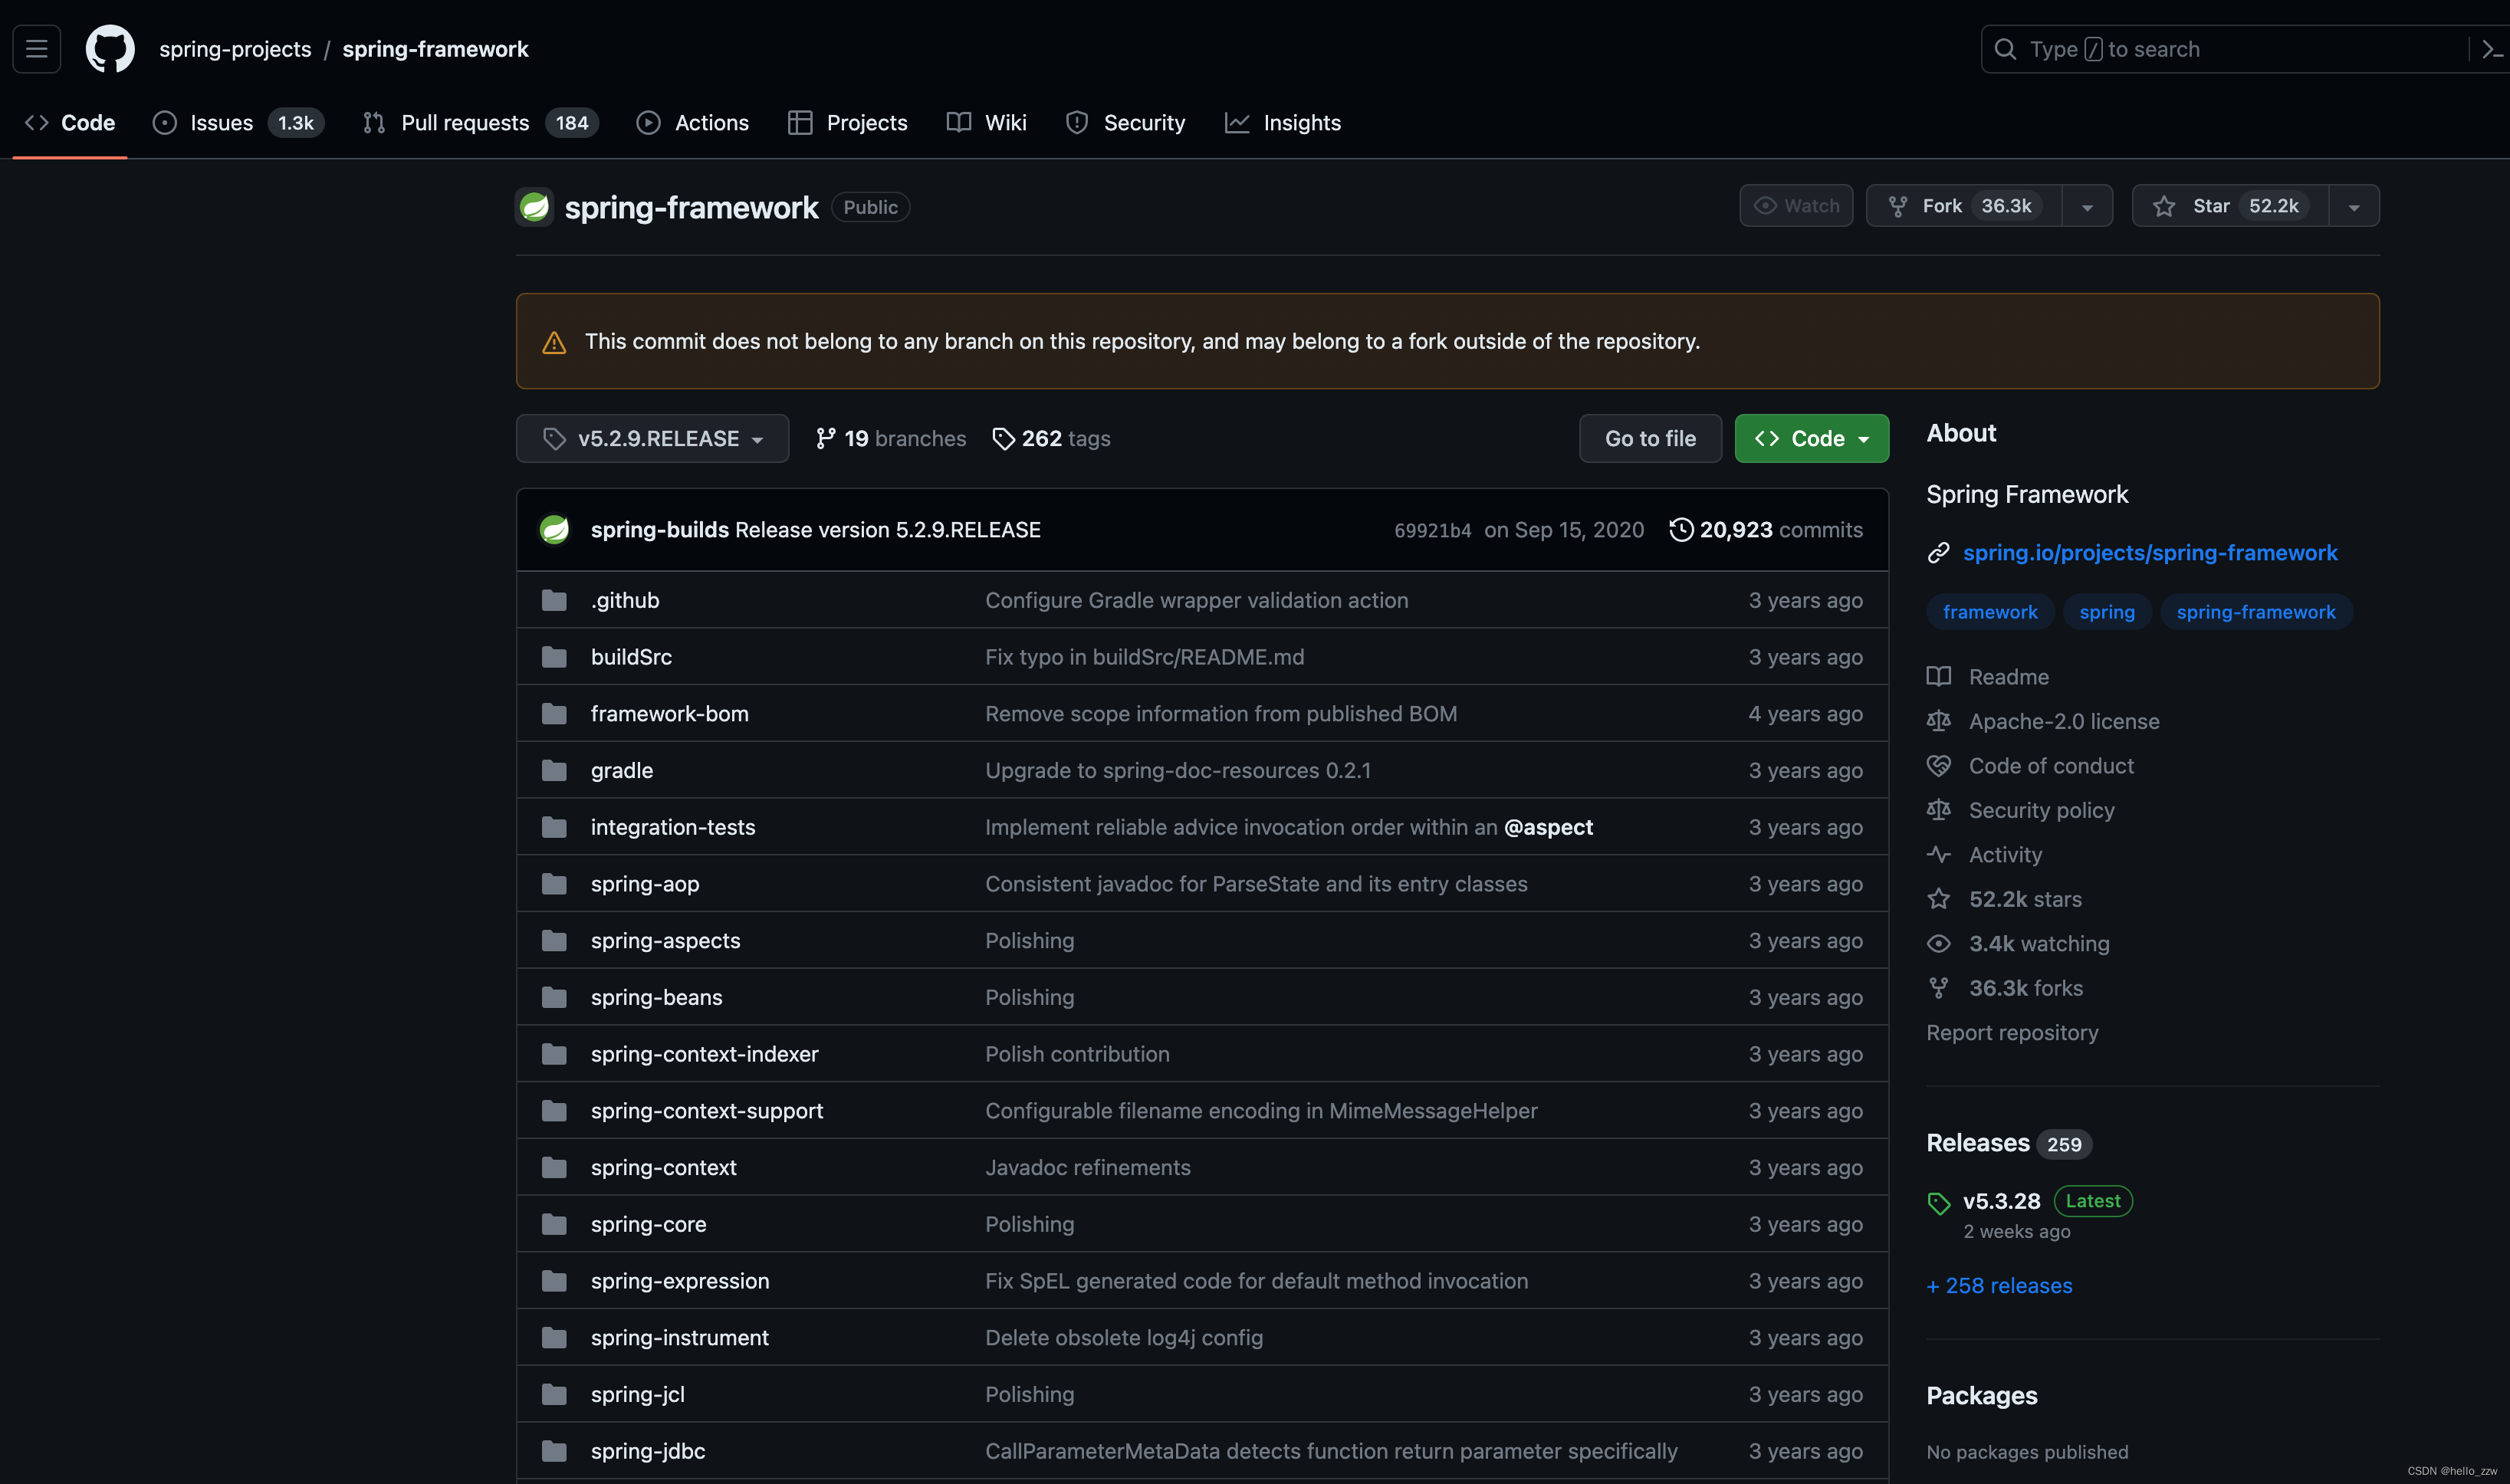Click the warning triangle in the banner
2510x1484 pixels.
pyautogui.click(x=554, y=343)
